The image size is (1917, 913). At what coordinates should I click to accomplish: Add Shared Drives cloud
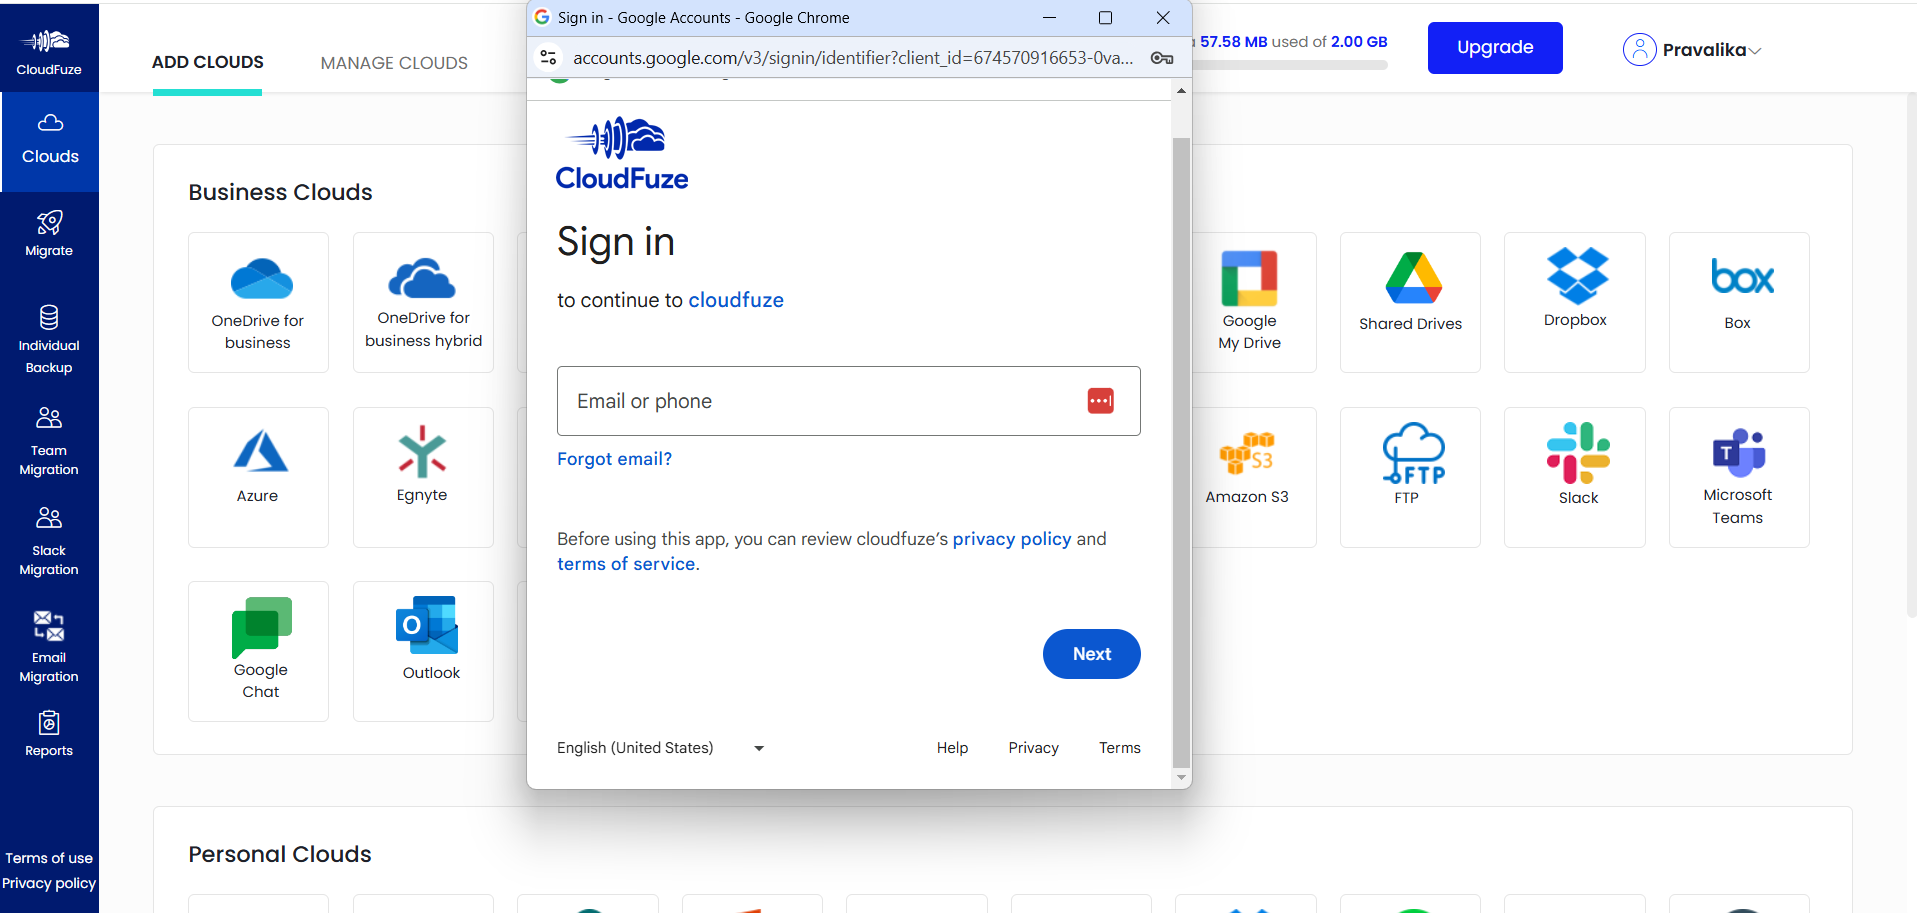click(x=1410, y=302)
